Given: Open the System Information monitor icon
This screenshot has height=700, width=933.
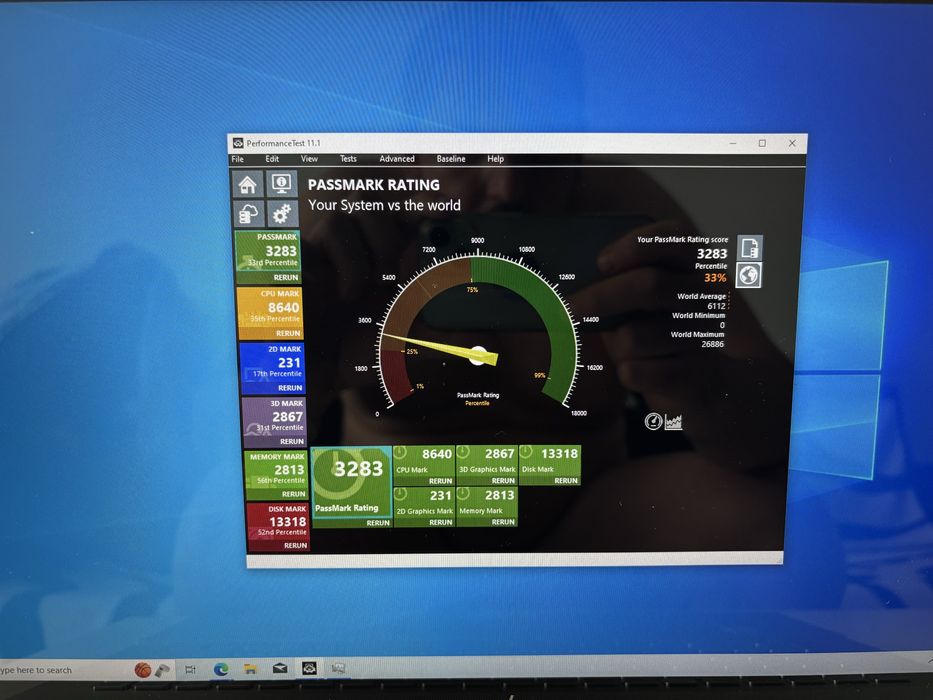Looking at the screenshot, I should 281,183.
